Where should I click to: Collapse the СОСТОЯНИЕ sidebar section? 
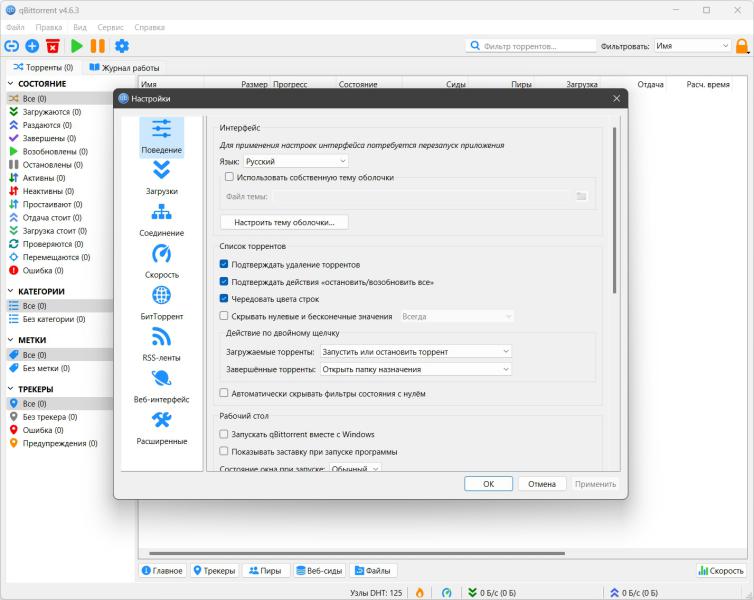11,83
